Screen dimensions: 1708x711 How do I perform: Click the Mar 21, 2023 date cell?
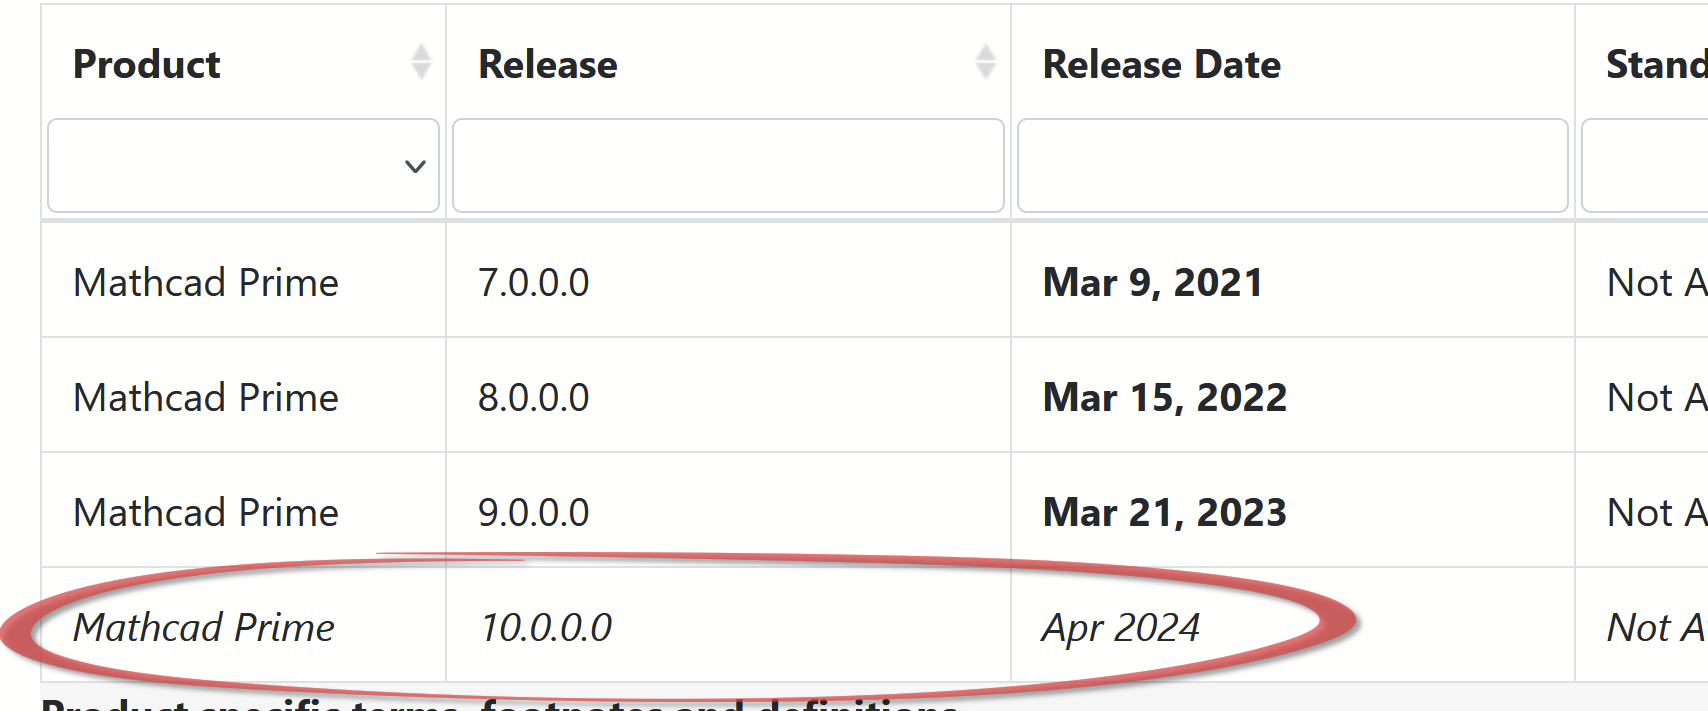[1164, 513]
